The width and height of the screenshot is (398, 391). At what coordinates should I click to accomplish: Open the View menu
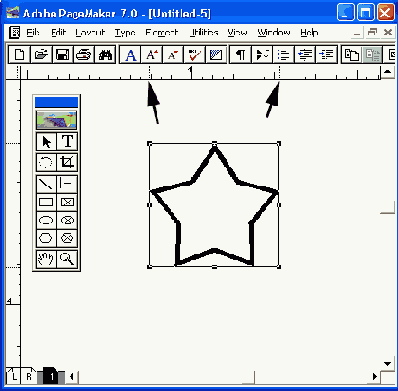click(237, 33)
